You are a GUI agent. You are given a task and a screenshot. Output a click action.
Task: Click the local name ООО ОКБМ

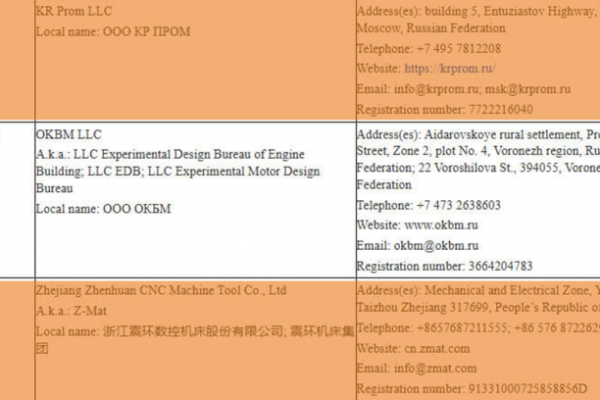click(135, 209)
